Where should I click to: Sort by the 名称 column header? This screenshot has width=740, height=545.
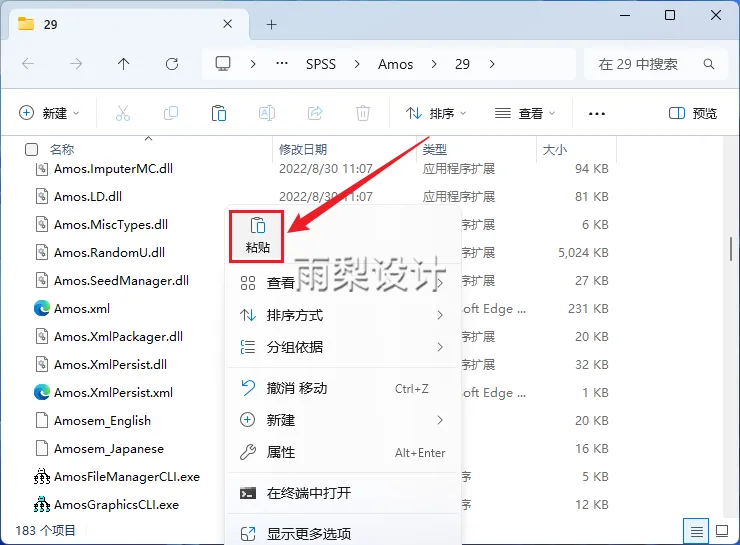coord(62,150)
